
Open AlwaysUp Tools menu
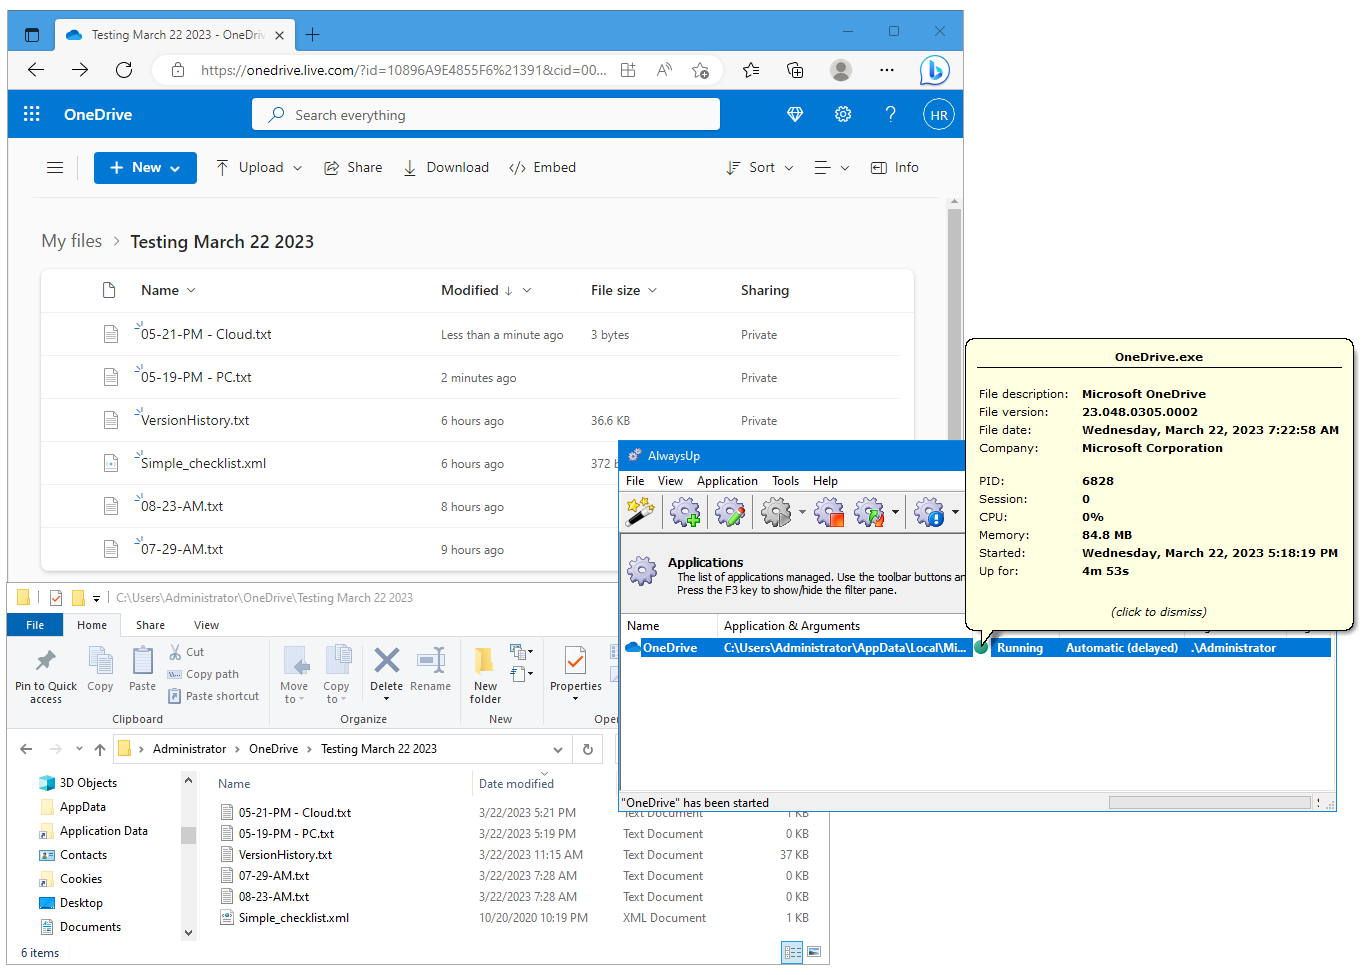pyautogui.click(x=785, y=481)
